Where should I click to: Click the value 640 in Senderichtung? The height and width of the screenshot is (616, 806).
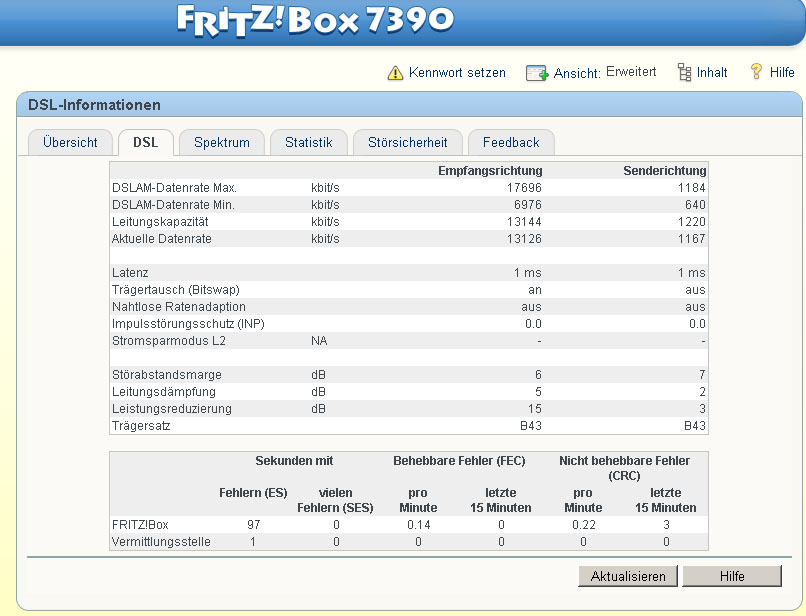(x=695, y=205)
